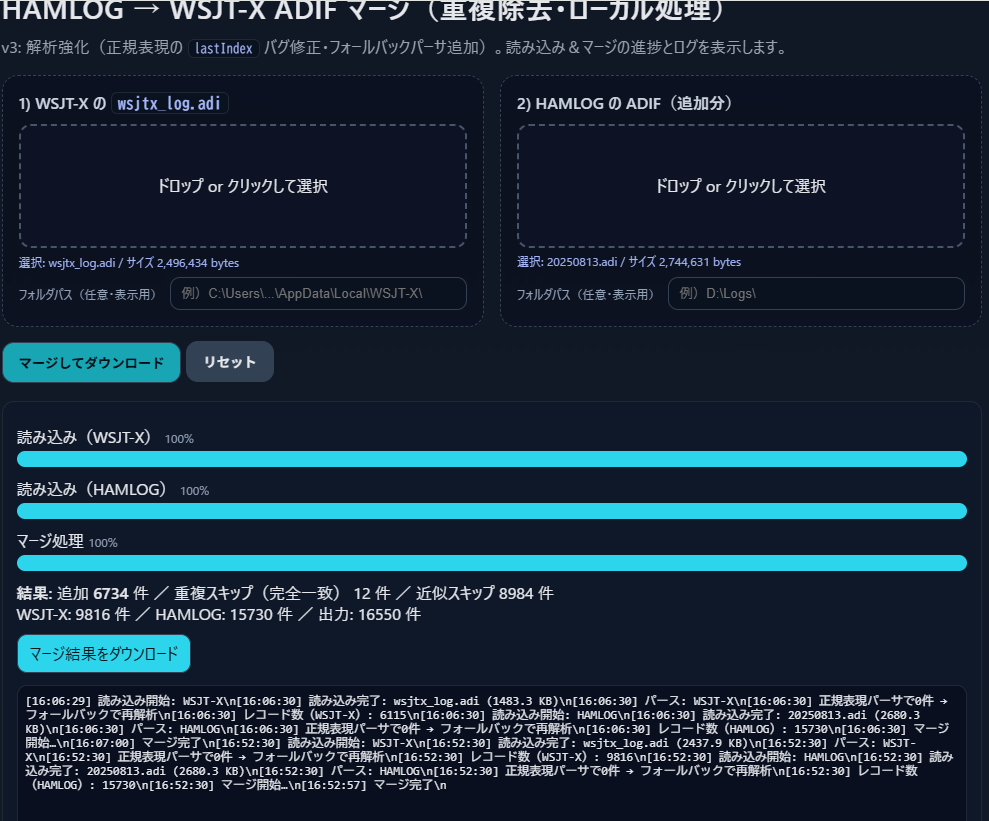Screen dimensions: 989x821
Task: Open the HAMLOG ADIF drop zone
Action: [741, 186]
